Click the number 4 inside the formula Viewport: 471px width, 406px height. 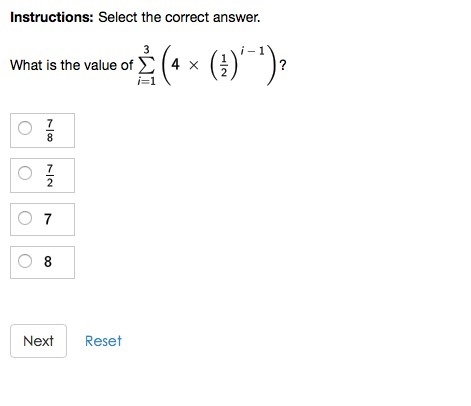(175, 64)
